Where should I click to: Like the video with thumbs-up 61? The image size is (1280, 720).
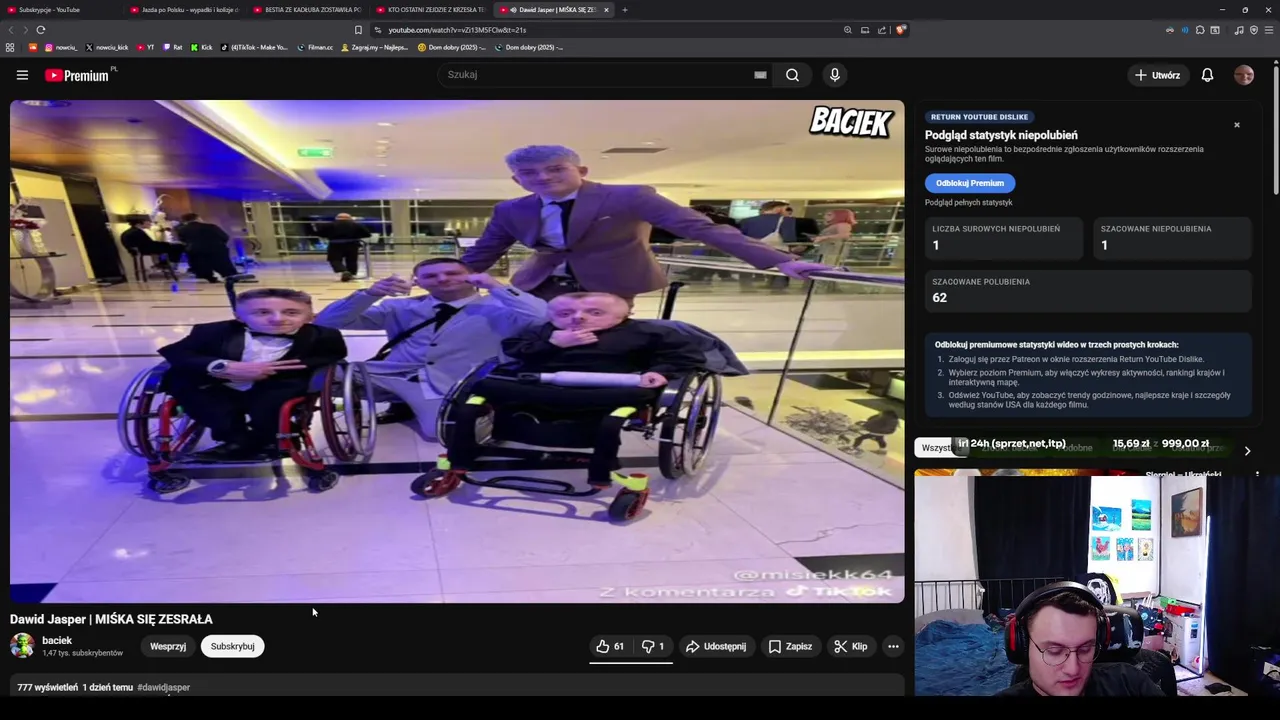(610, 646)
